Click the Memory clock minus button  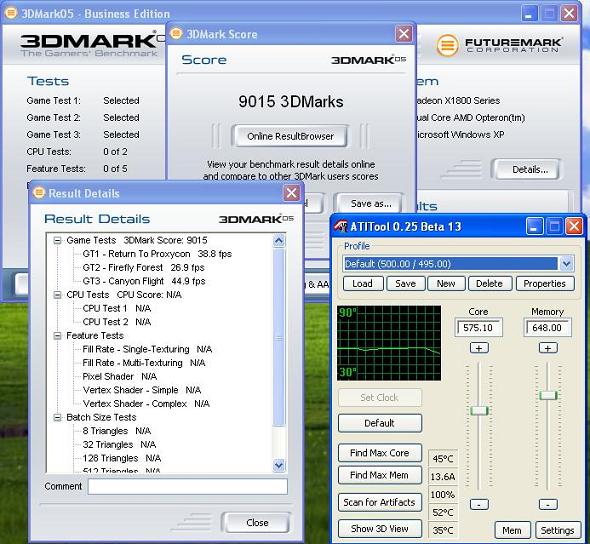click(x=548, y=504)
